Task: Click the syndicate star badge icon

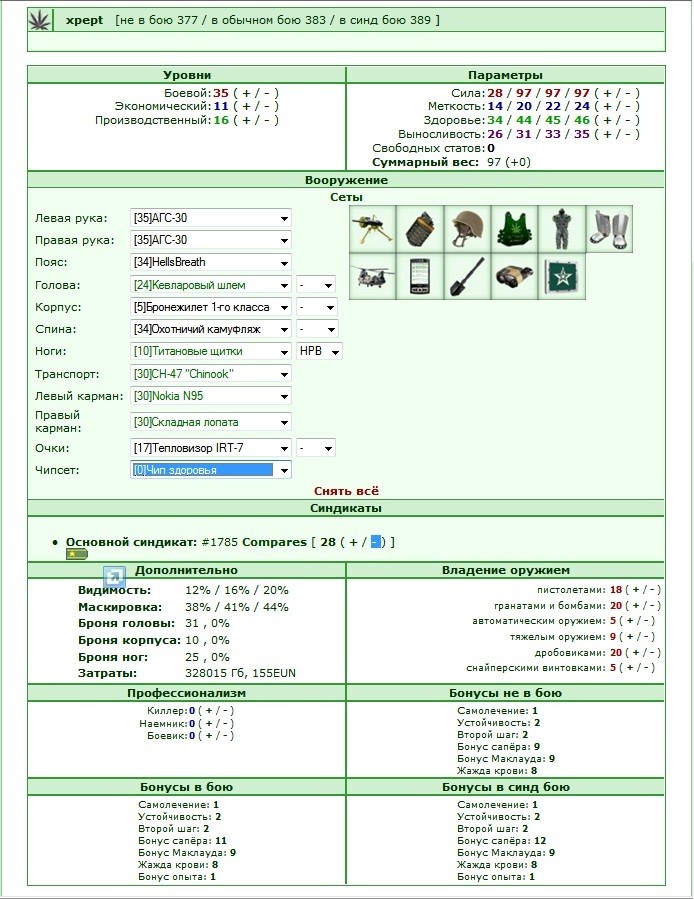Action: (x=76, y=554)
